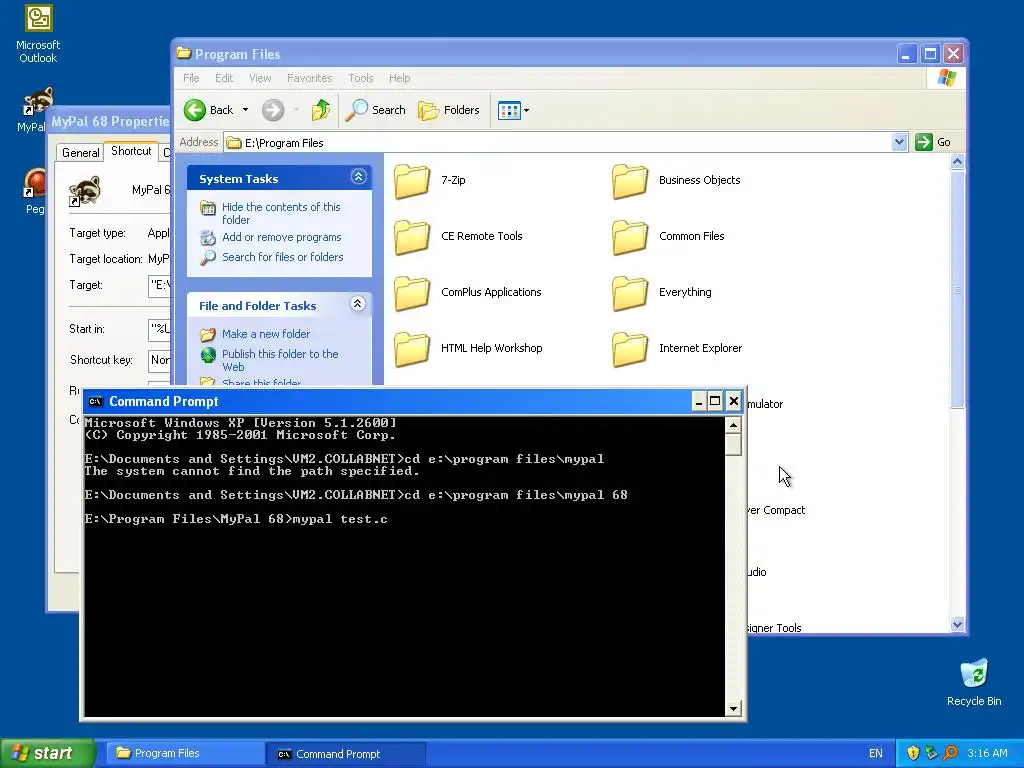
Task: Open Back history dropdown arrow
Action: pos(246,110)
